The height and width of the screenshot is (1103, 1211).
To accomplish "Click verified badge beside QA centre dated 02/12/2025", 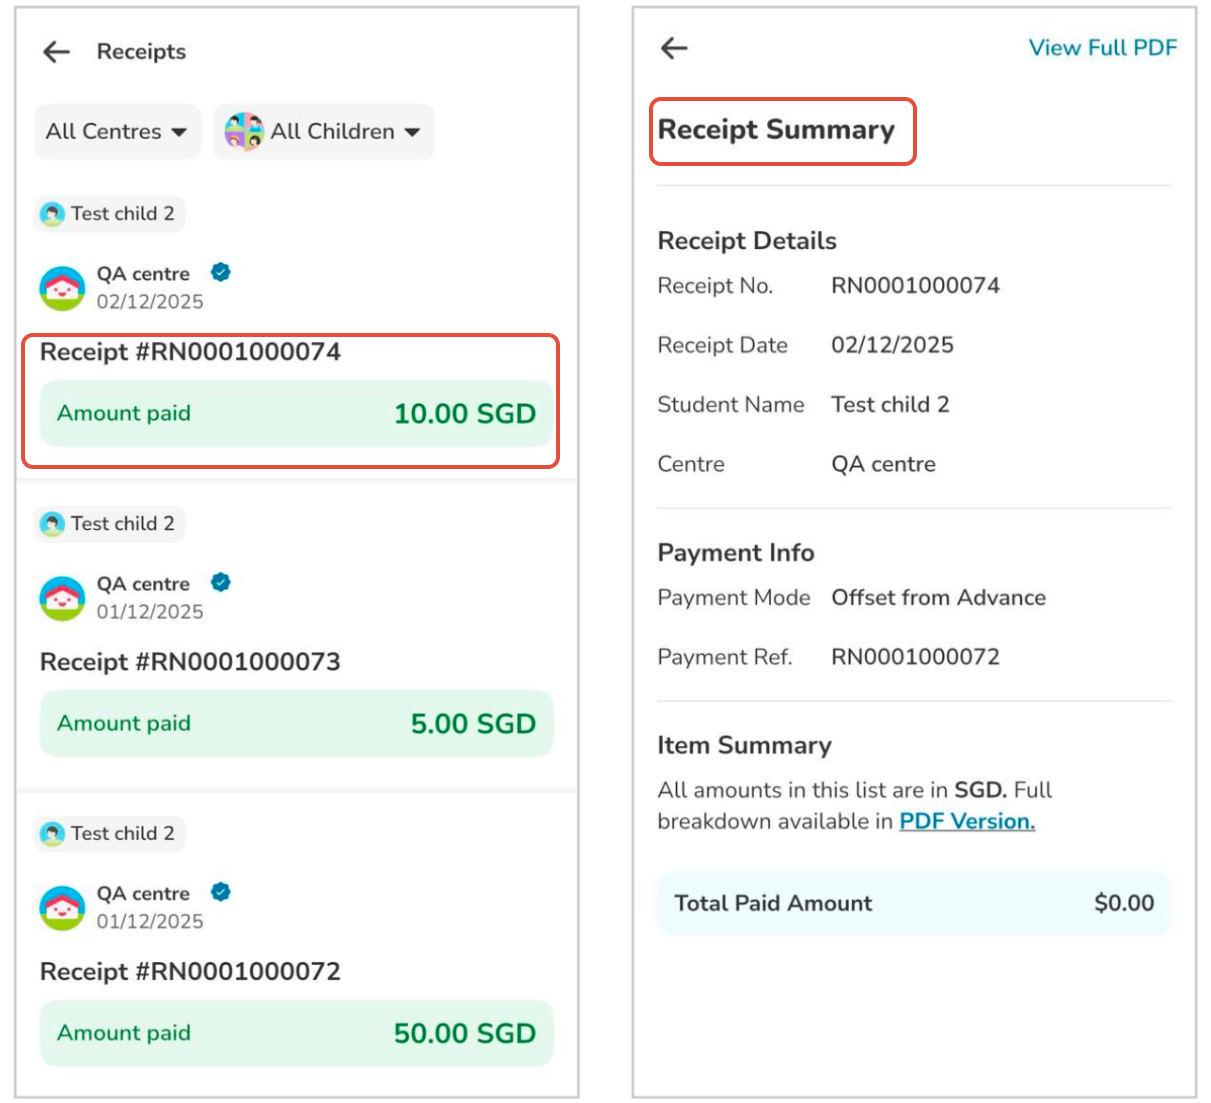I will 221,272.
